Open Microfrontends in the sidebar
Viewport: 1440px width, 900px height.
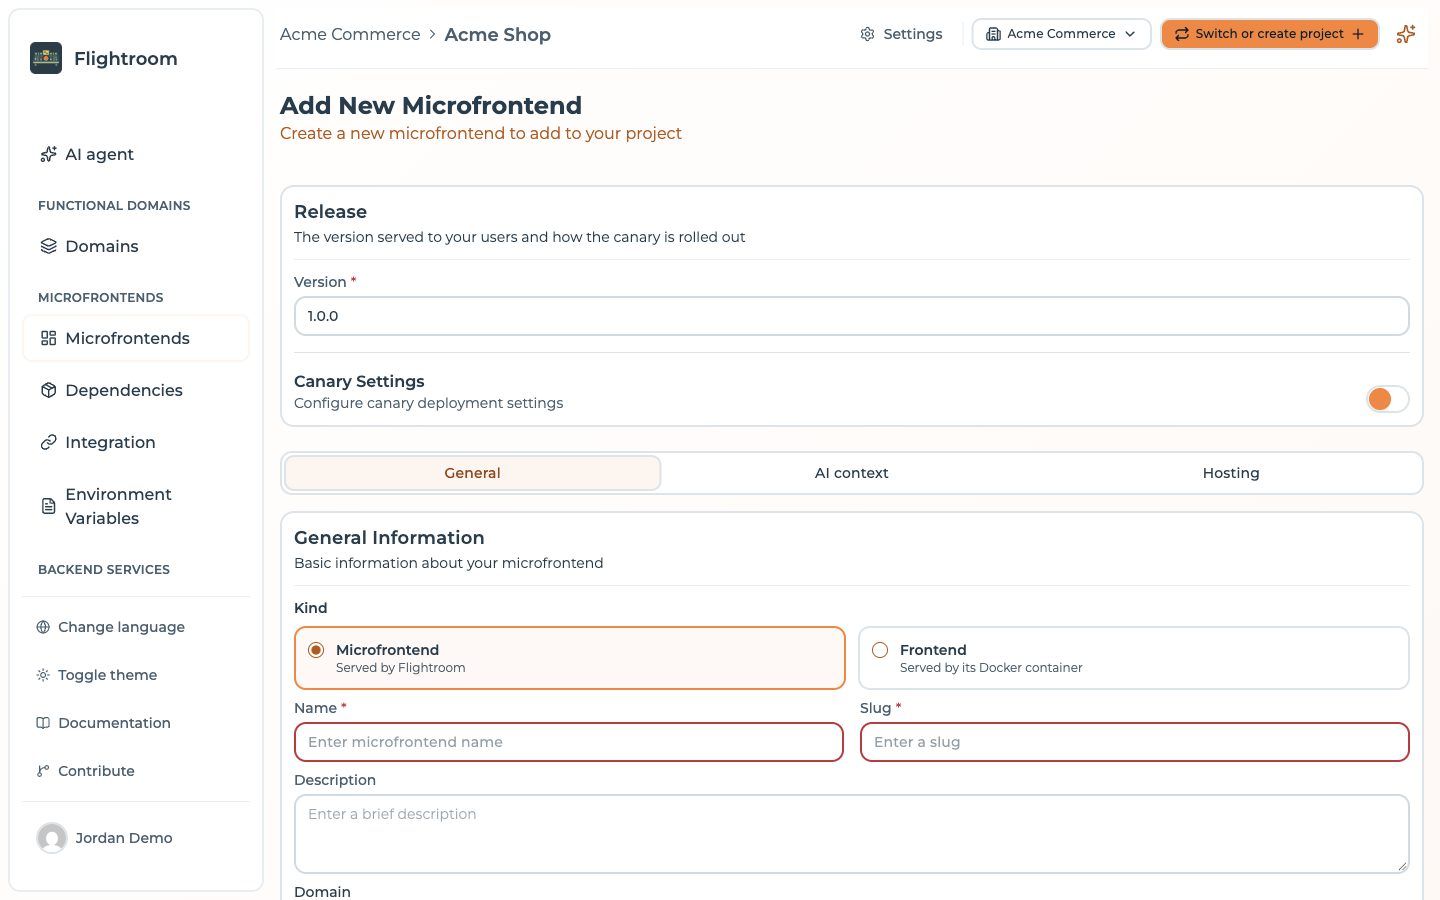coord(136,338)
